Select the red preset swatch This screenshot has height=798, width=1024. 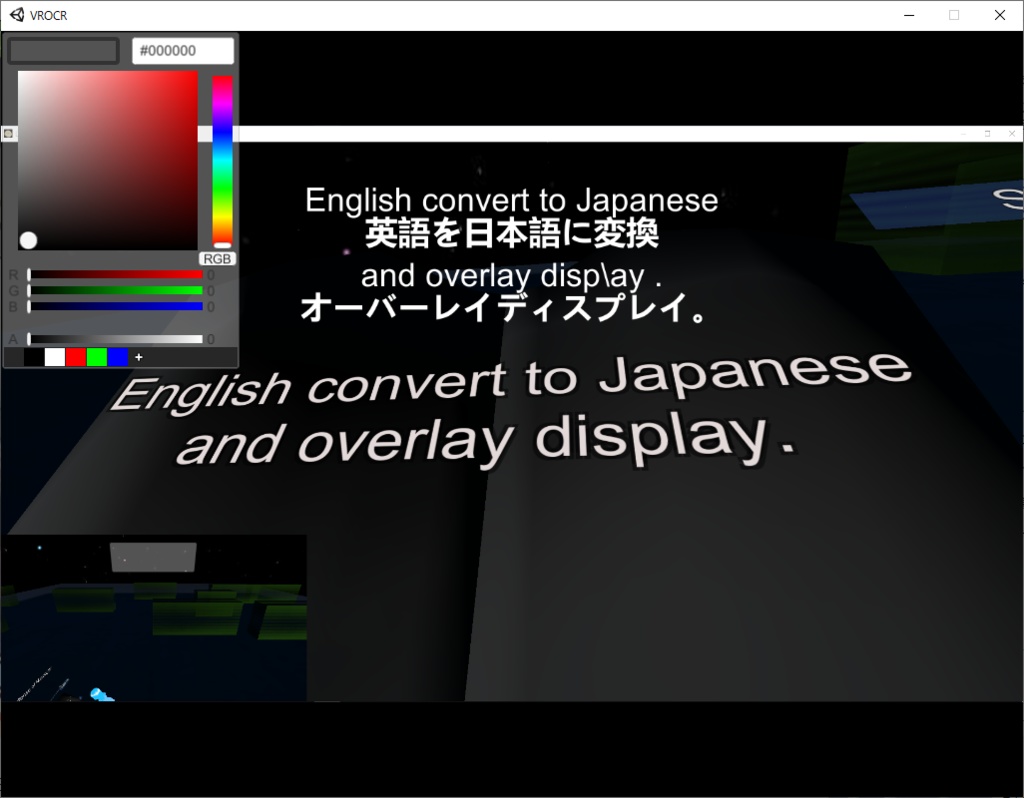point(76,357)
